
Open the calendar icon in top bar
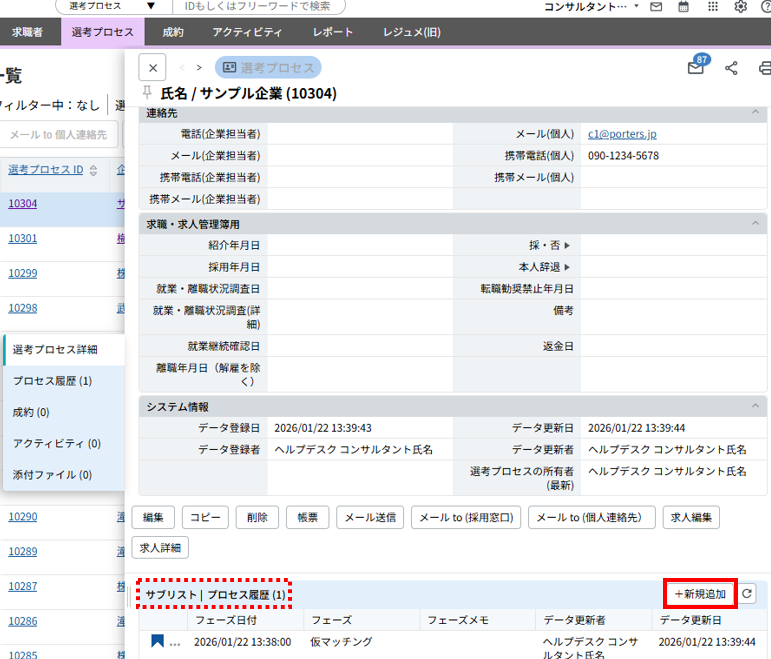(684, 7)
